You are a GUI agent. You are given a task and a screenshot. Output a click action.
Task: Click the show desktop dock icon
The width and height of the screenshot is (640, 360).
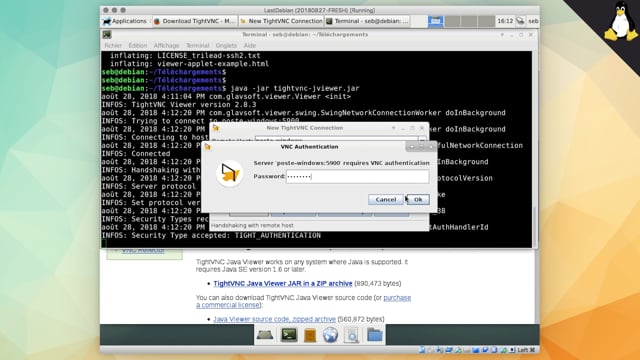(x=265, y=335)
